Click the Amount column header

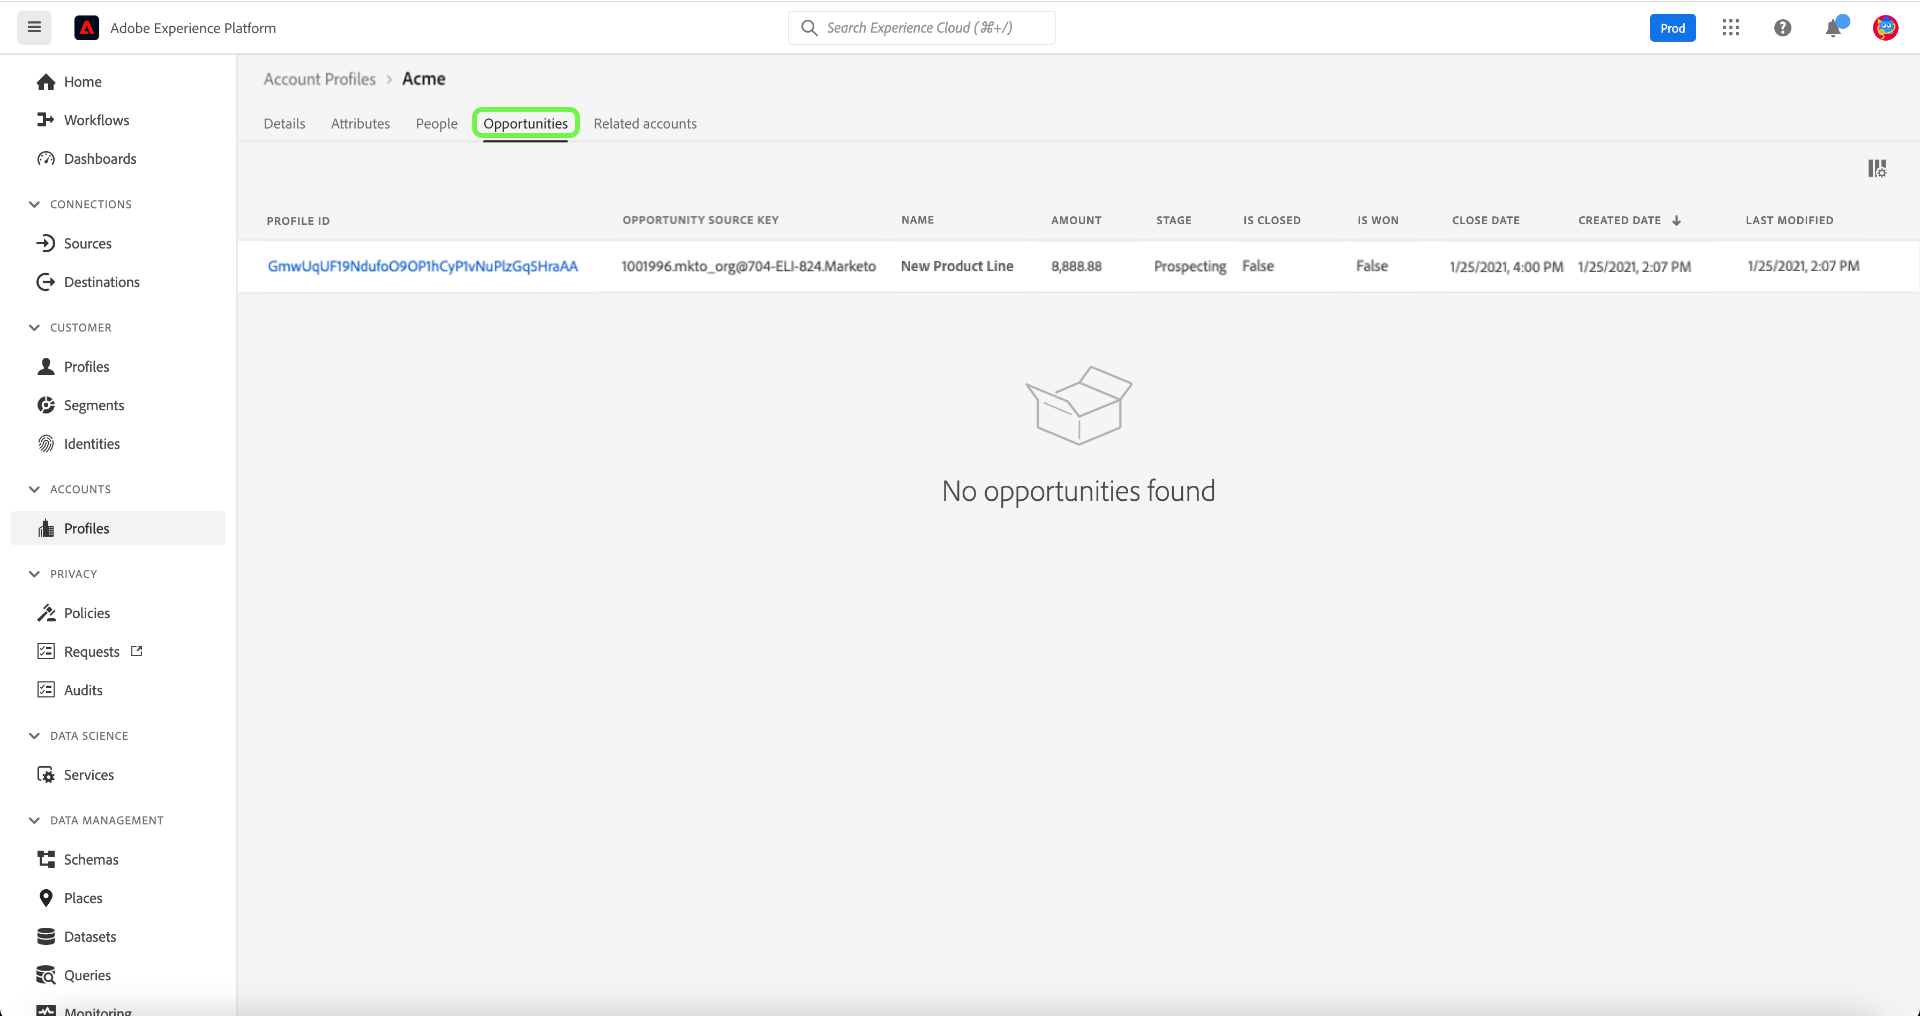pyautogui.click(x=1076, y=220)
